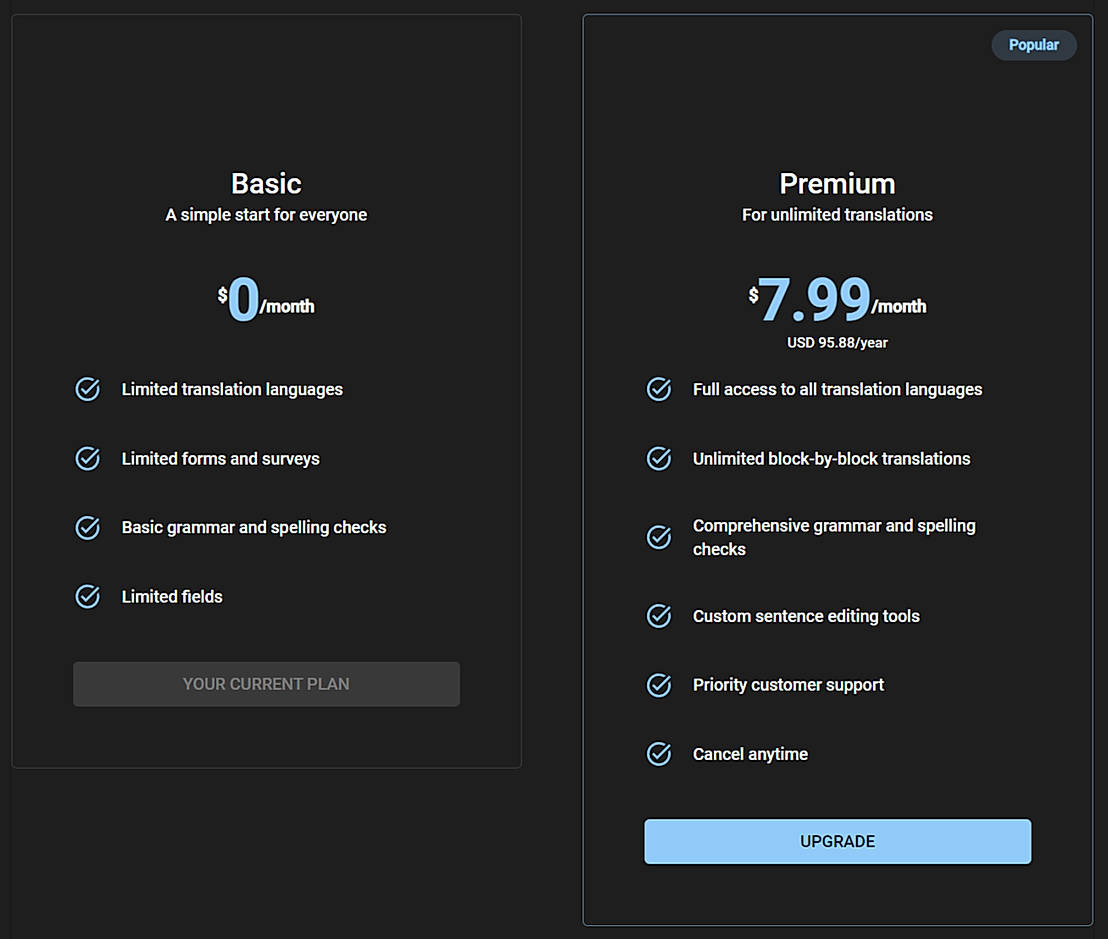1108x939 pixels.
Task: Click checkmark icon beside Limited translation languages
Action: (88, 389)
